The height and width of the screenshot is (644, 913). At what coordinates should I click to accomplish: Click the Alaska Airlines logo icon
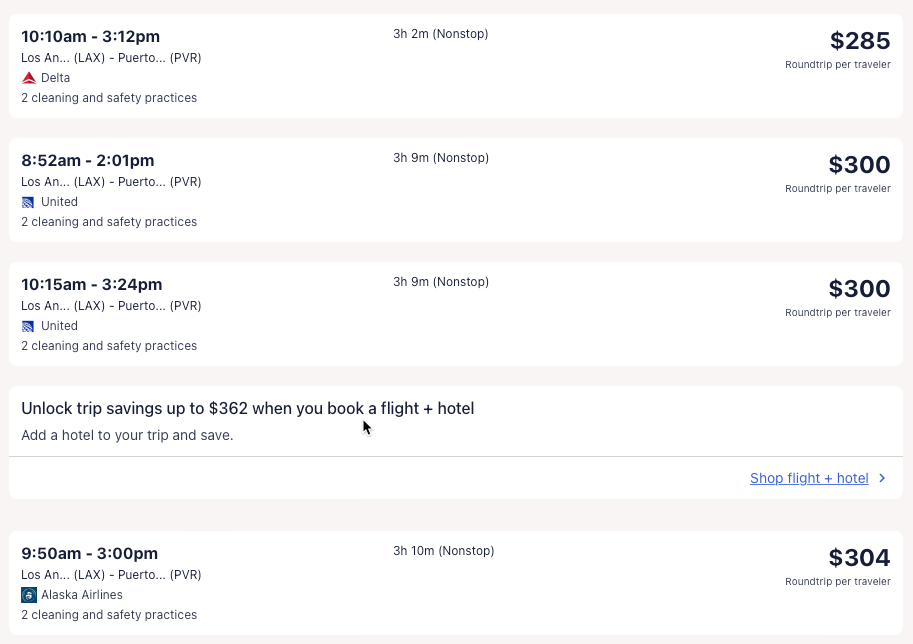[x=29, y=595]
